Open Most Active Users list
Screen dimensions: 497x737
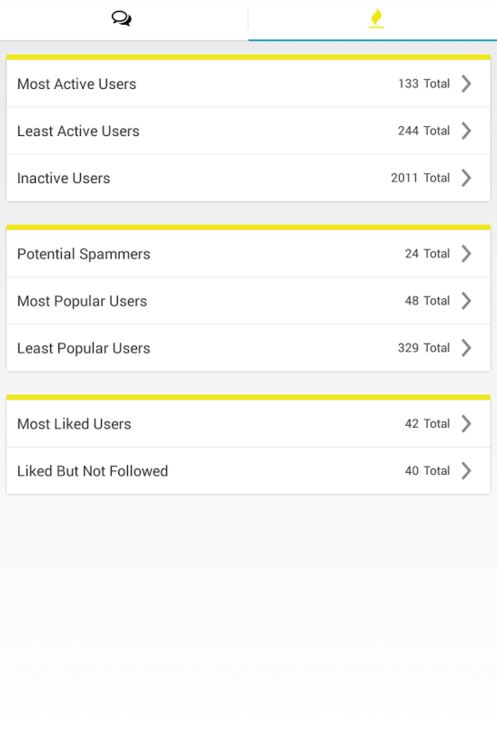[248, 84]
